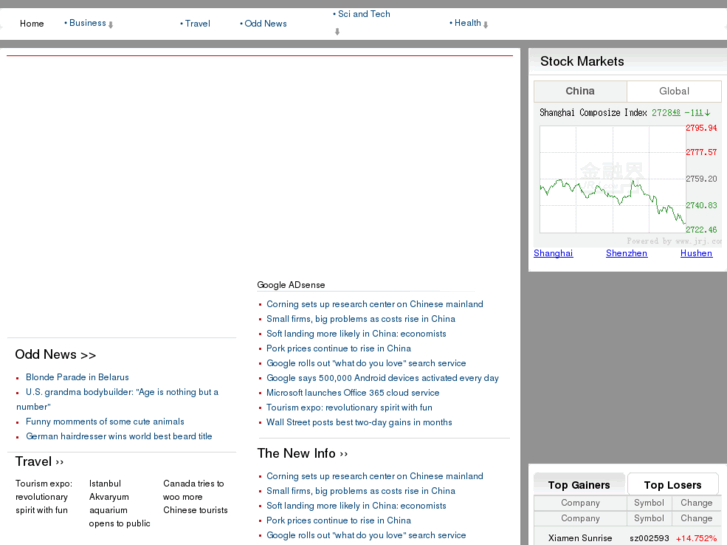Click the Stock Markets heading
Image resolution: width=727 pixels, height=545 pixels.
point(582,62)
